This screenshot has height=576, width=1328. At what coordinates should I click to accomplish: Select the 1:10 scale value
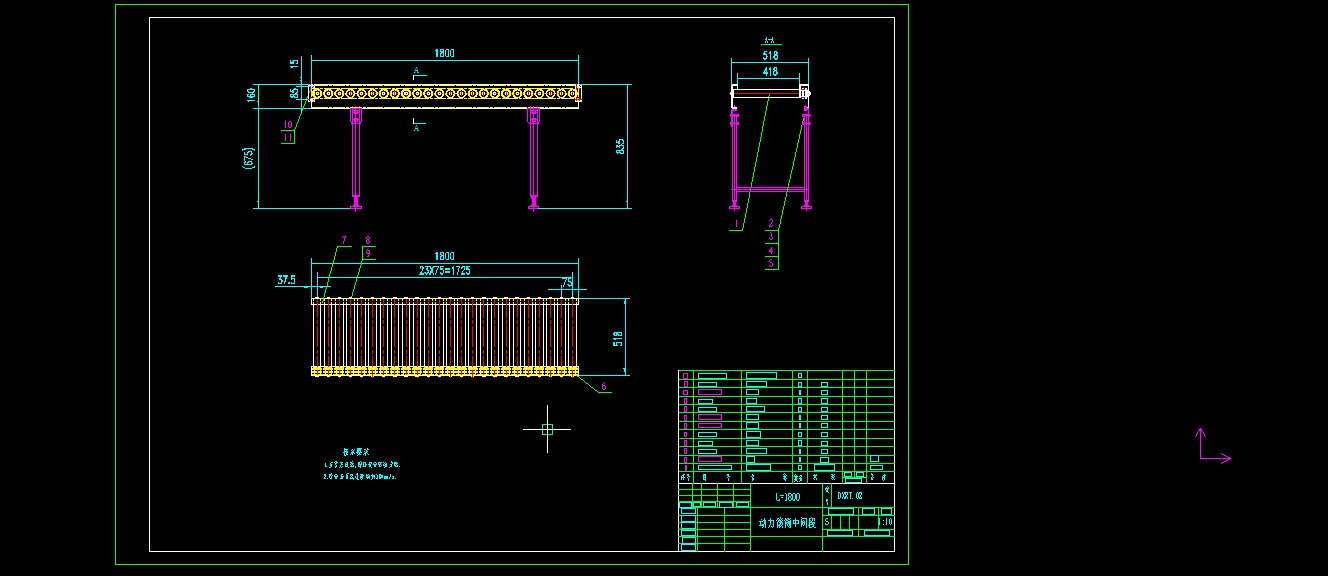[886, 522]
